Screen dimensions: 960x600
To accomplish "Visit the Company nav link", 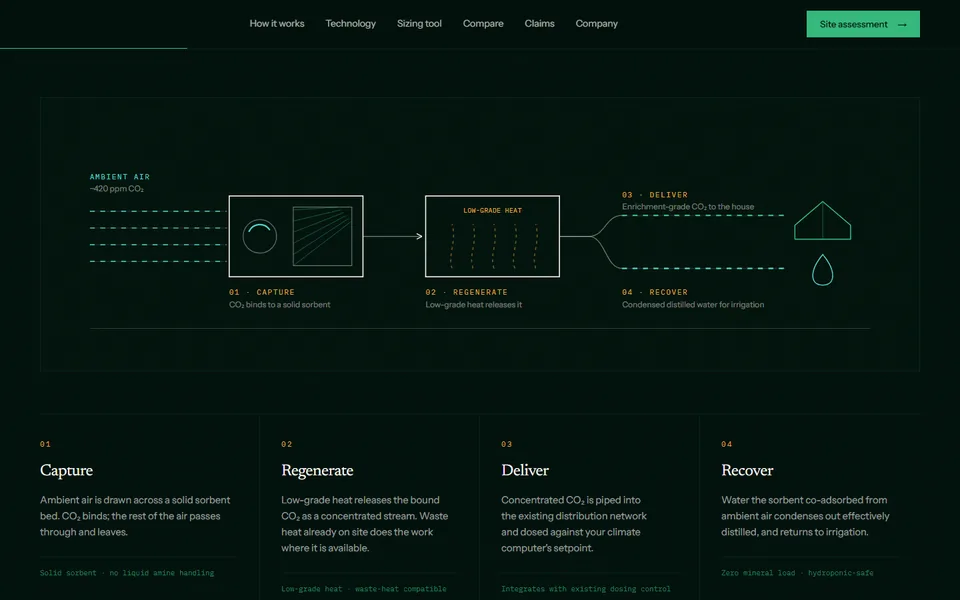I will (596, 24).
